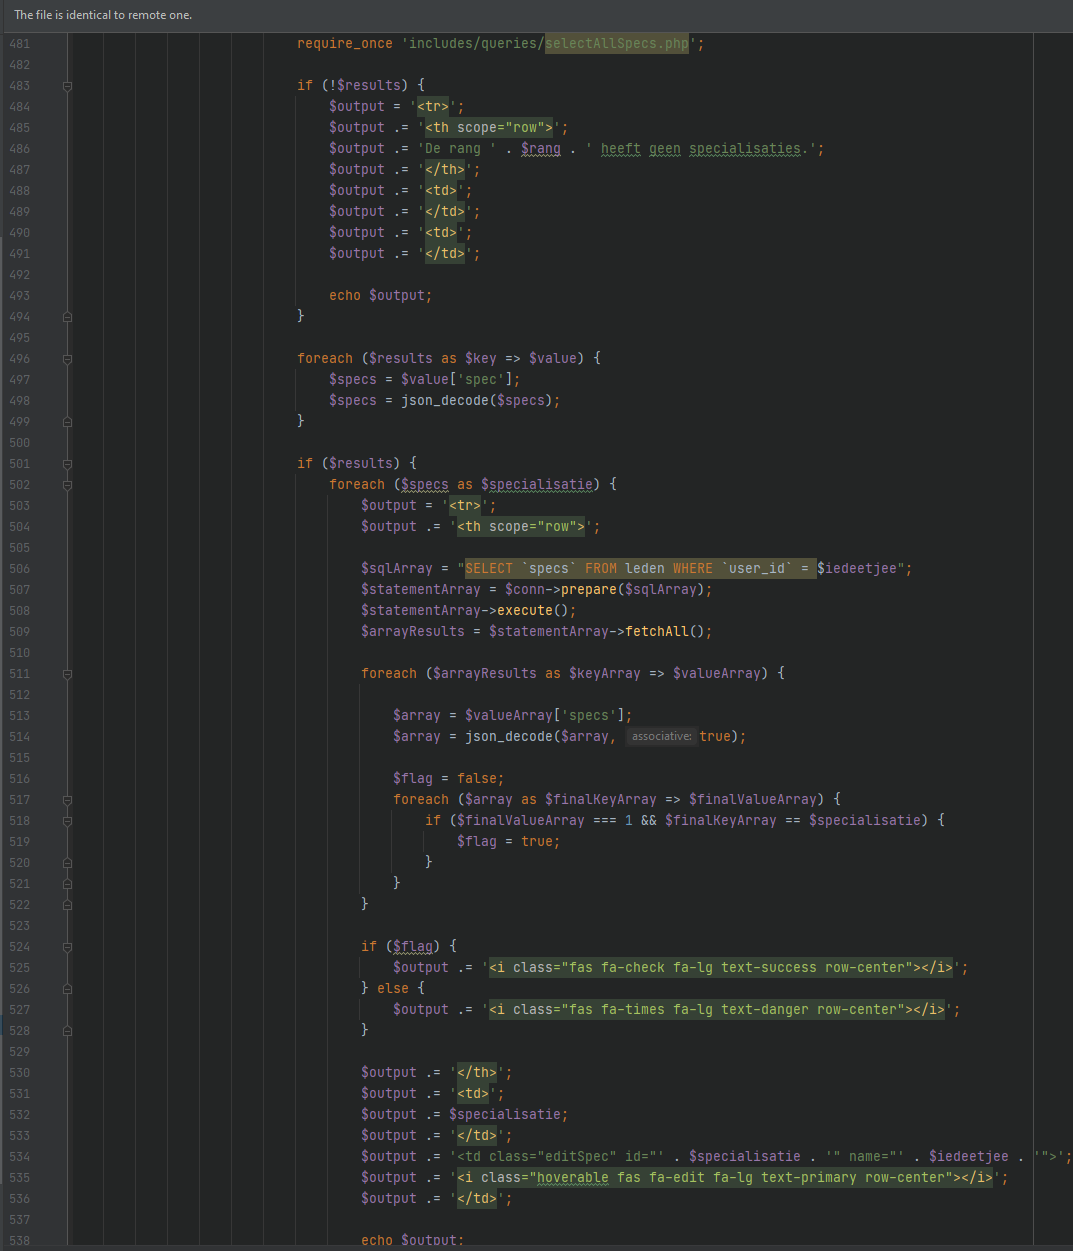Click the fold end marker at line 494
The width and height of the screenshot is (1073, 1251).
point(67,317)
